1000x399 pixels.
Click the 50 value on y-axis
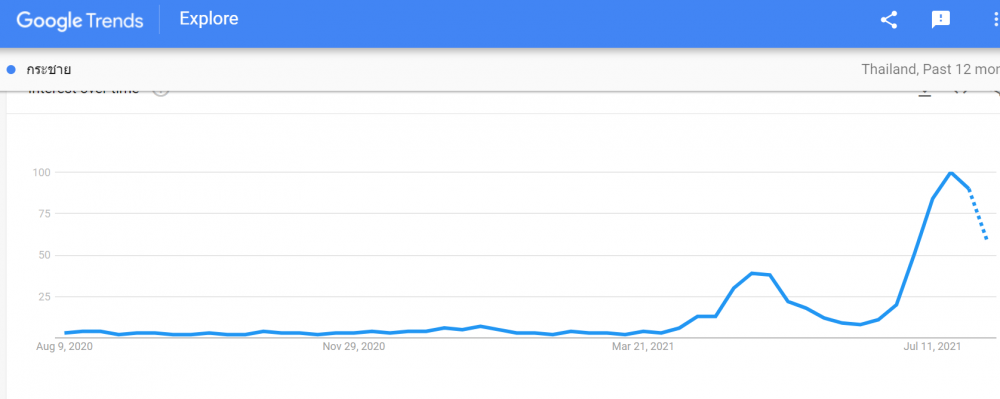click(x=45, y=255)
